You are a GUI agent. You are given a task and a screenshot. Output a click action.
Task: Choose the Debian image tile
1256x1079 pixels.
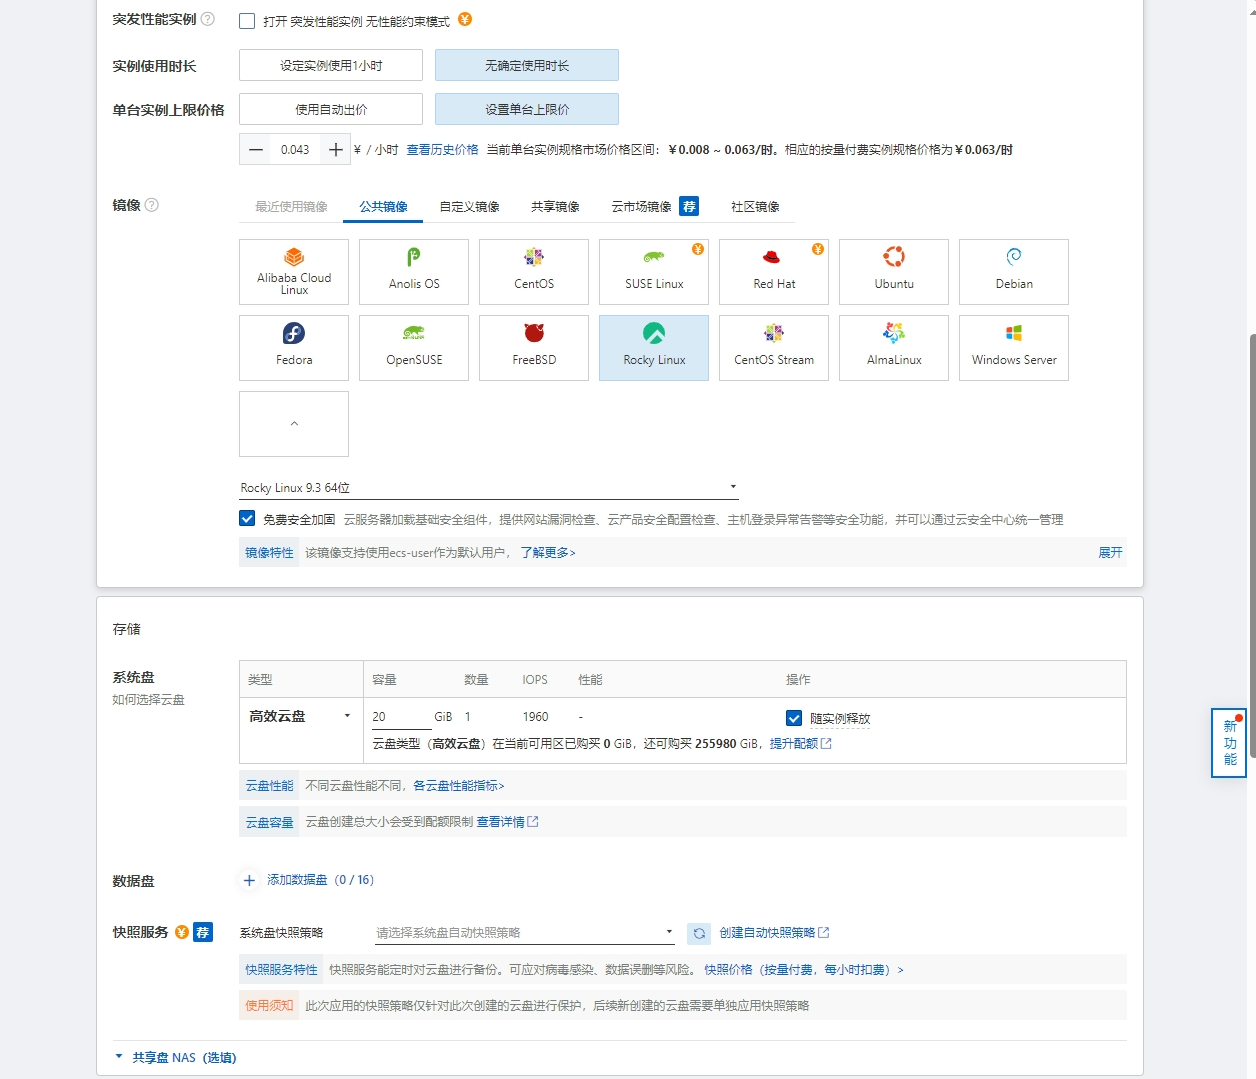(x=1013, y=271)
